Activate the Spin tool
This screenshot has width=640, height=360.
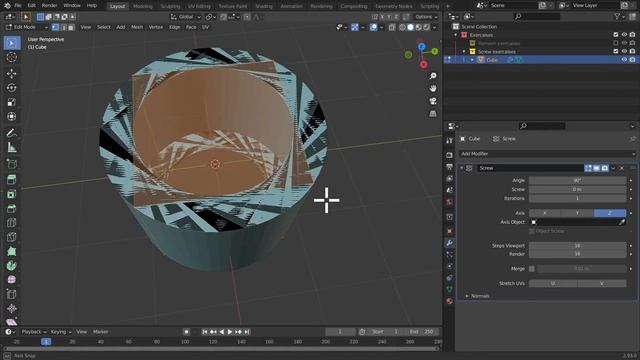12,266
